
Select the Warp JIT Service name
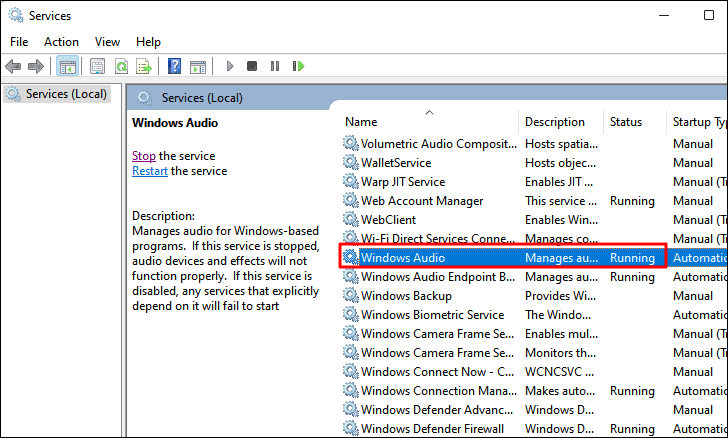click(x=403, y=182)
